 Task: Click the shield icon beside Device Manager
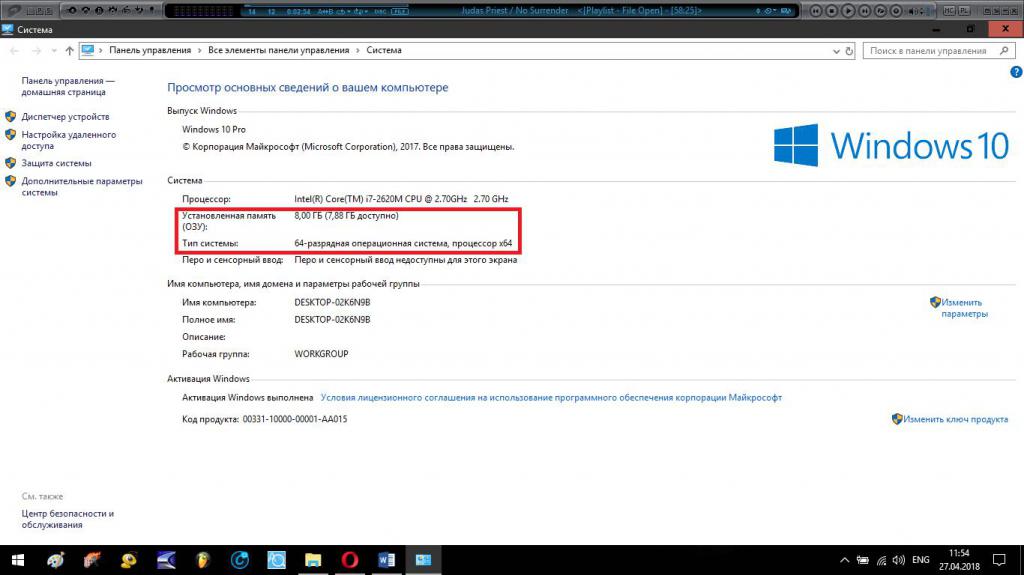tap(10, 117)
